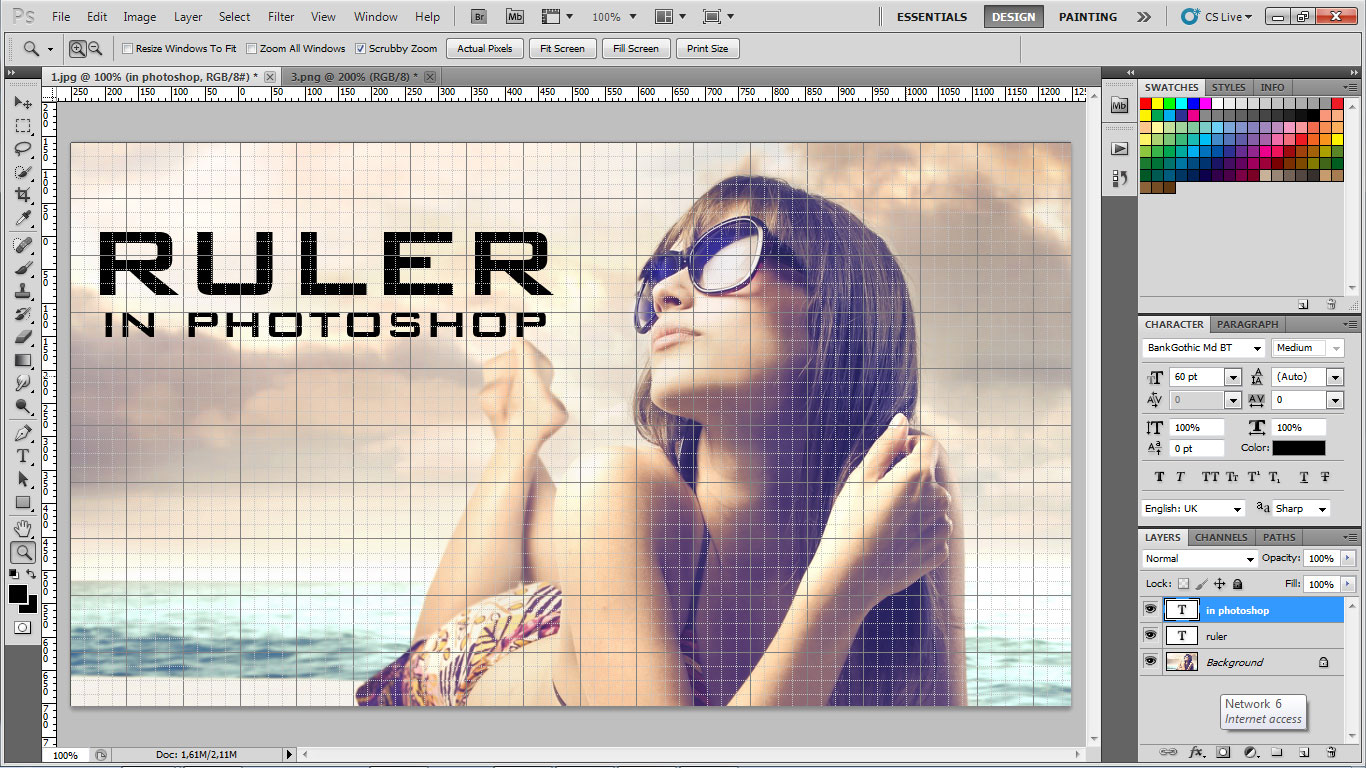The width and height of the screenshot is (1366, 768).
Task: Click the Actual Pixels button
Action: coord(484,48)
